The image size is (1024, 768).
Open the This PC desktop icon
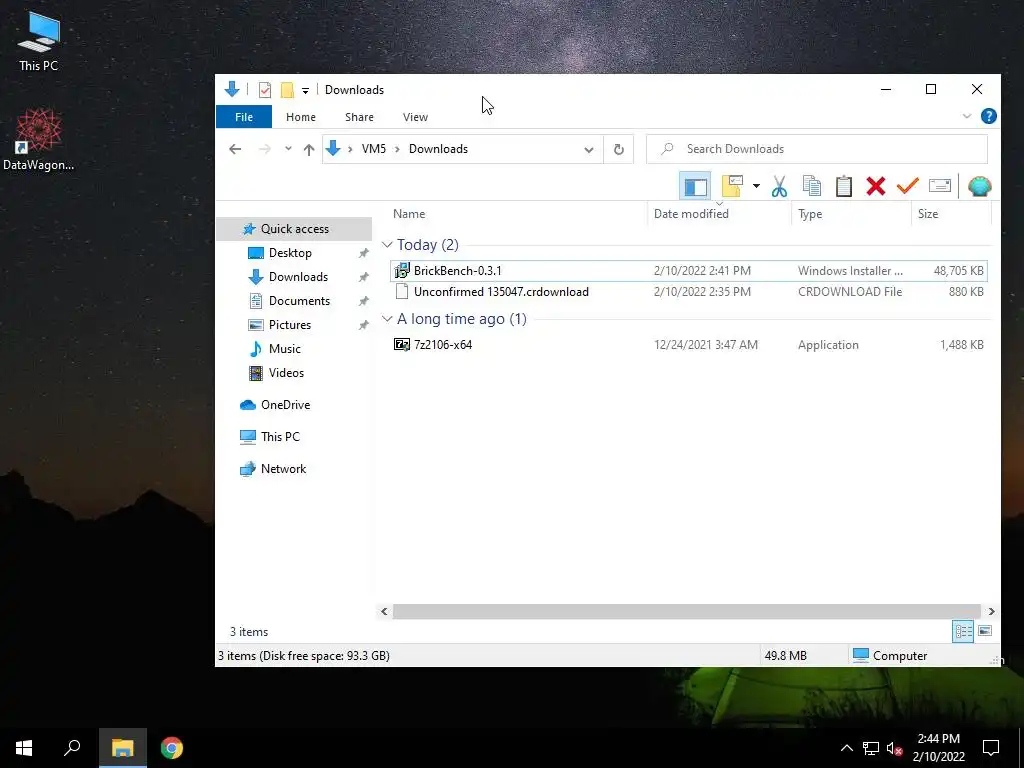pos(39,42)
